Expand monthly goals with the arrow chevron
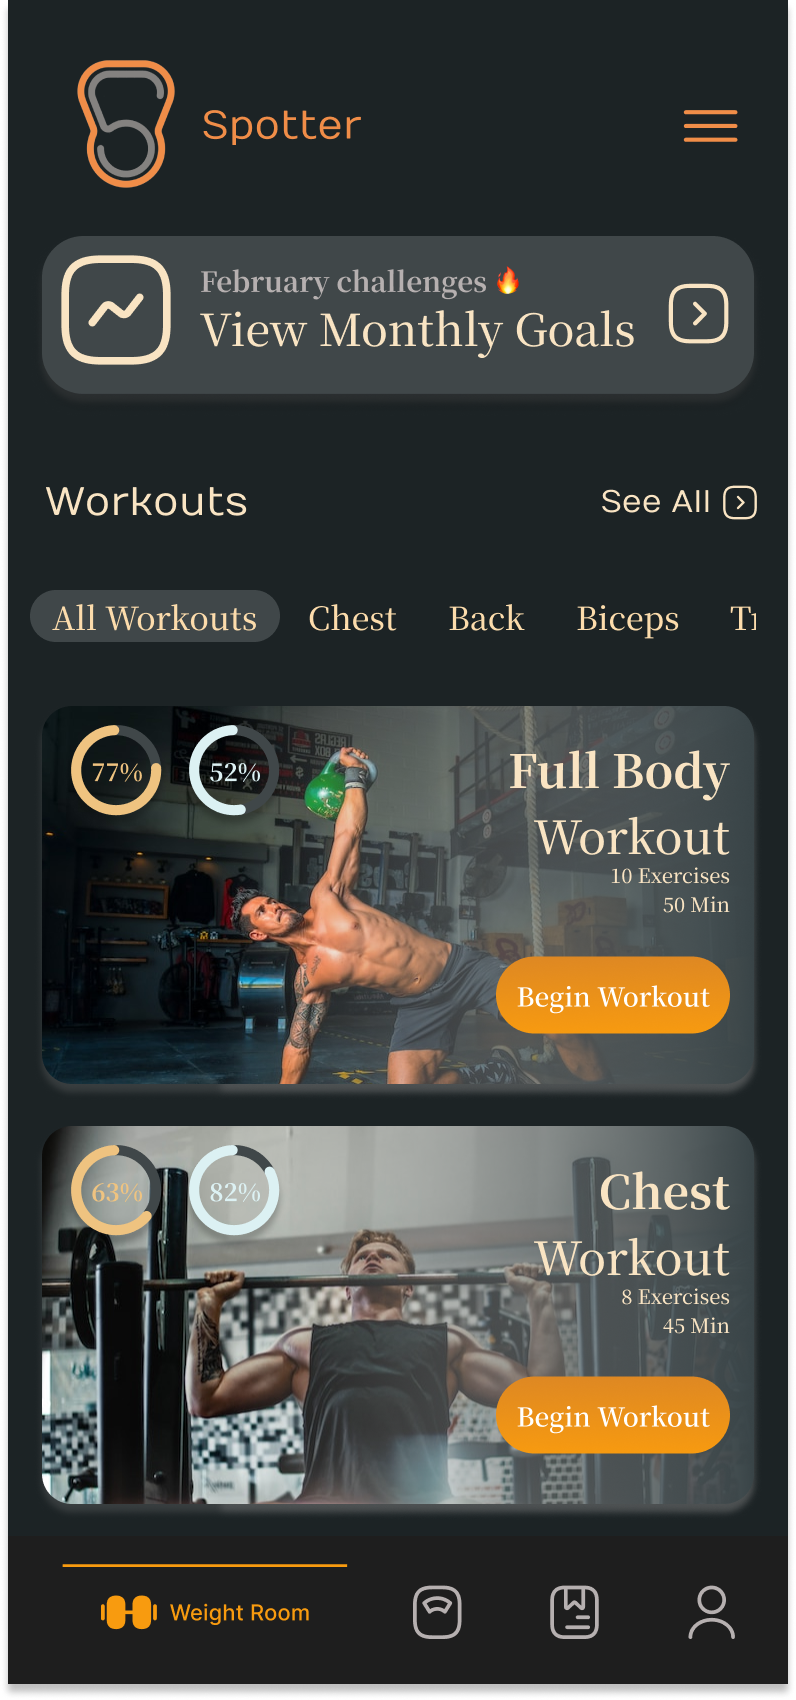The width and height of the screenshot is (796, 1700). 698,313
